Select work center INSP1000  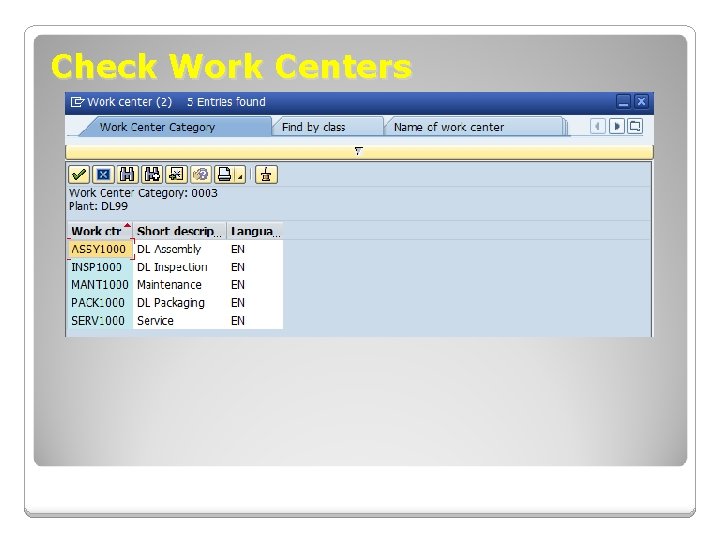pyautogui.click(x=100, y=267)
